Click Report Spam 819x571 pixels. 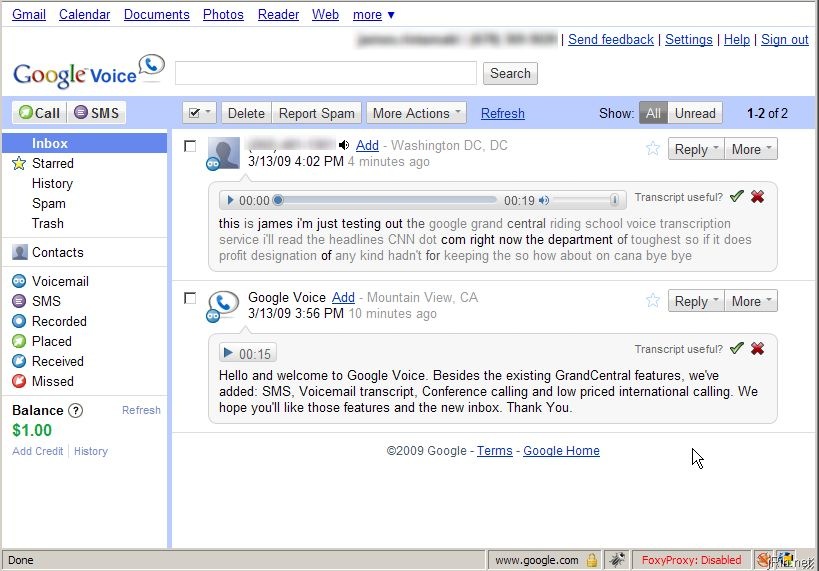click(x=317, y=113)
